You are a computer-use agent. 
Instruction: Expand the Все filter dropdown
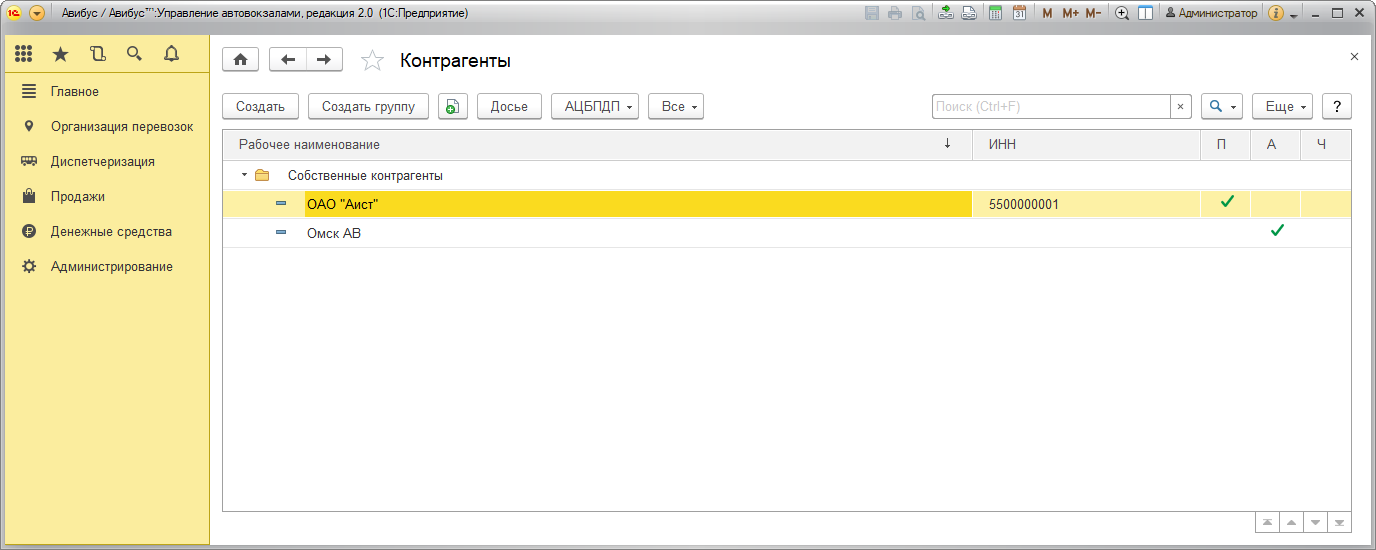tap(676, 106)
